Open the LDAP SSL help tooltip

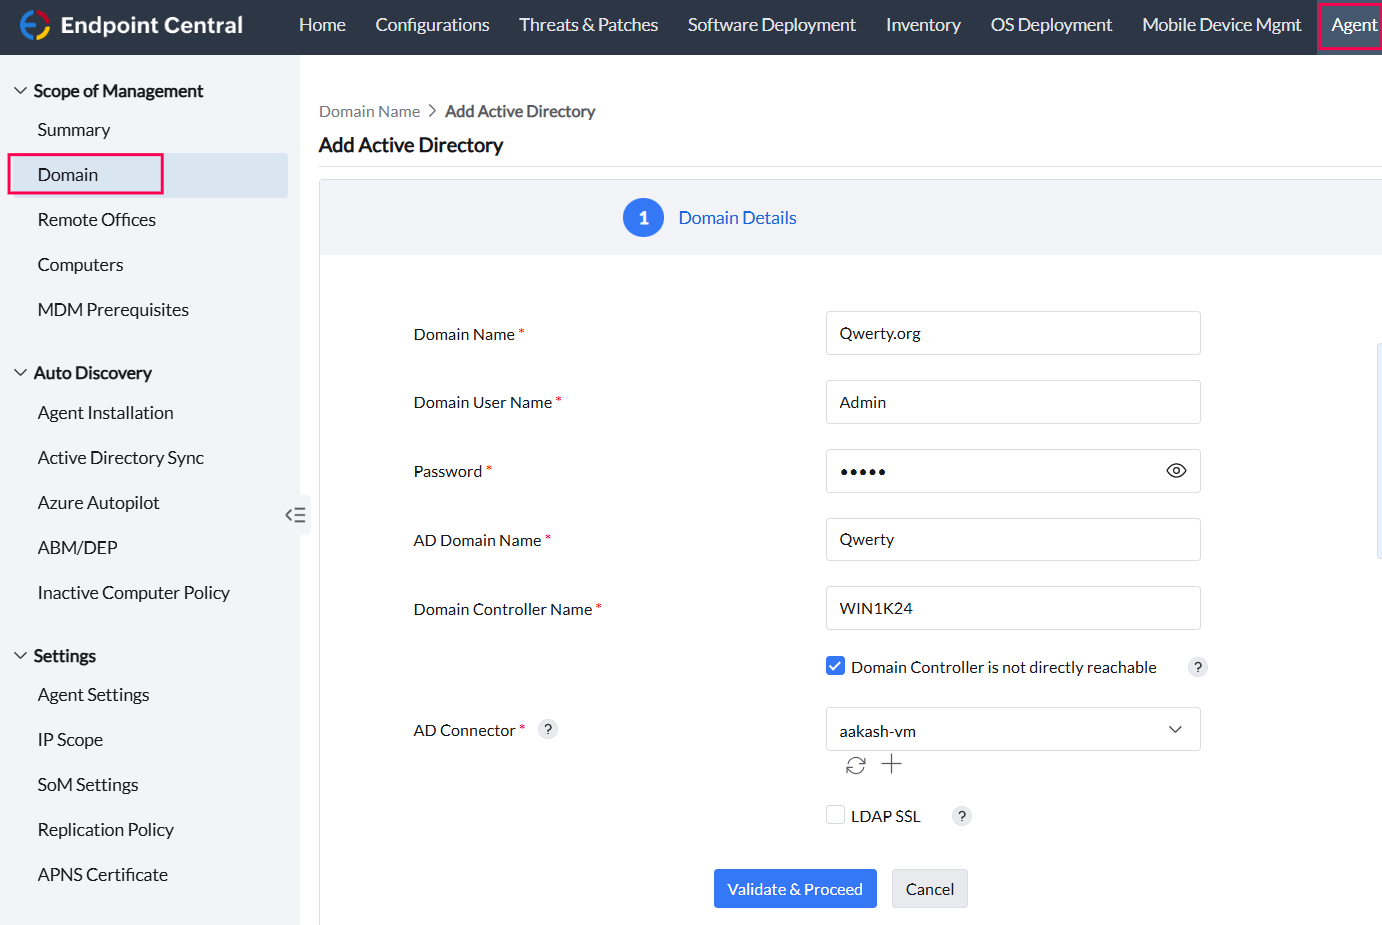(x=961, y=815)
